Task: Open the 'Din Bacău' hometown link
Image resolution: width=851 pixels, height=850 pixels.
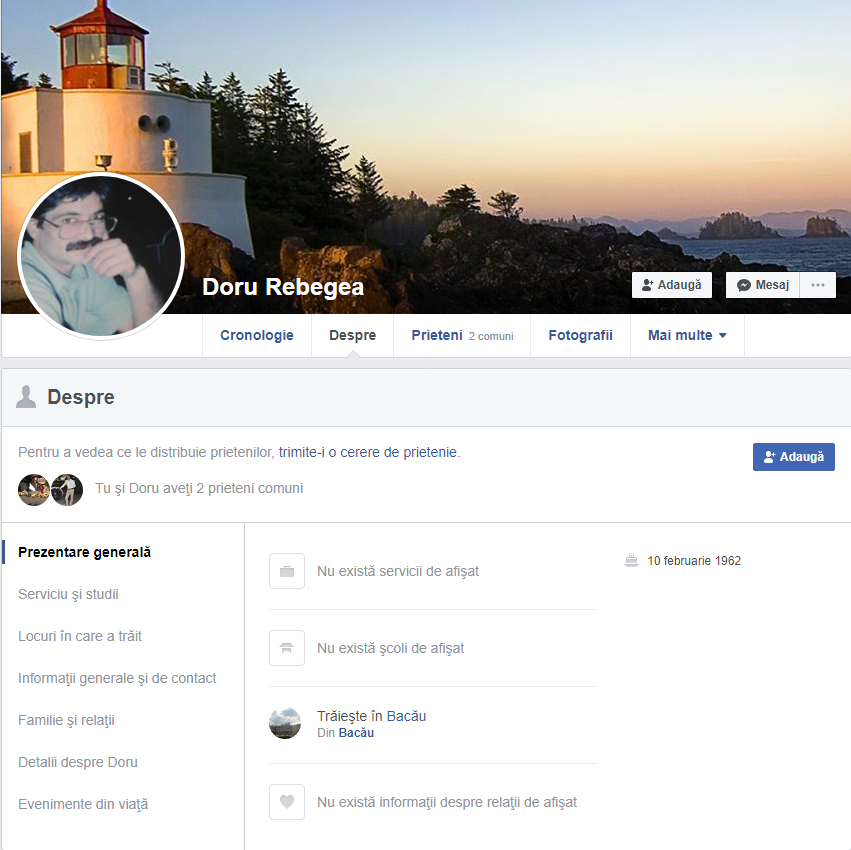Action: click(356, 733)
